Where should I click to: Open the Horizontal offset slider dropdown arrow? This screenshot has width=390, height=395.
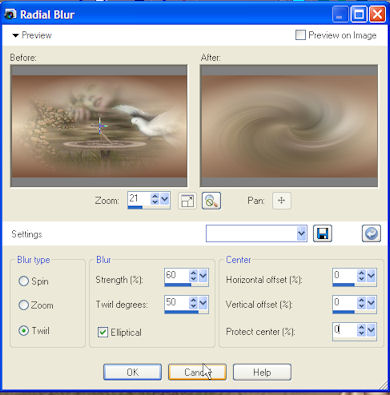pos(371,276)
